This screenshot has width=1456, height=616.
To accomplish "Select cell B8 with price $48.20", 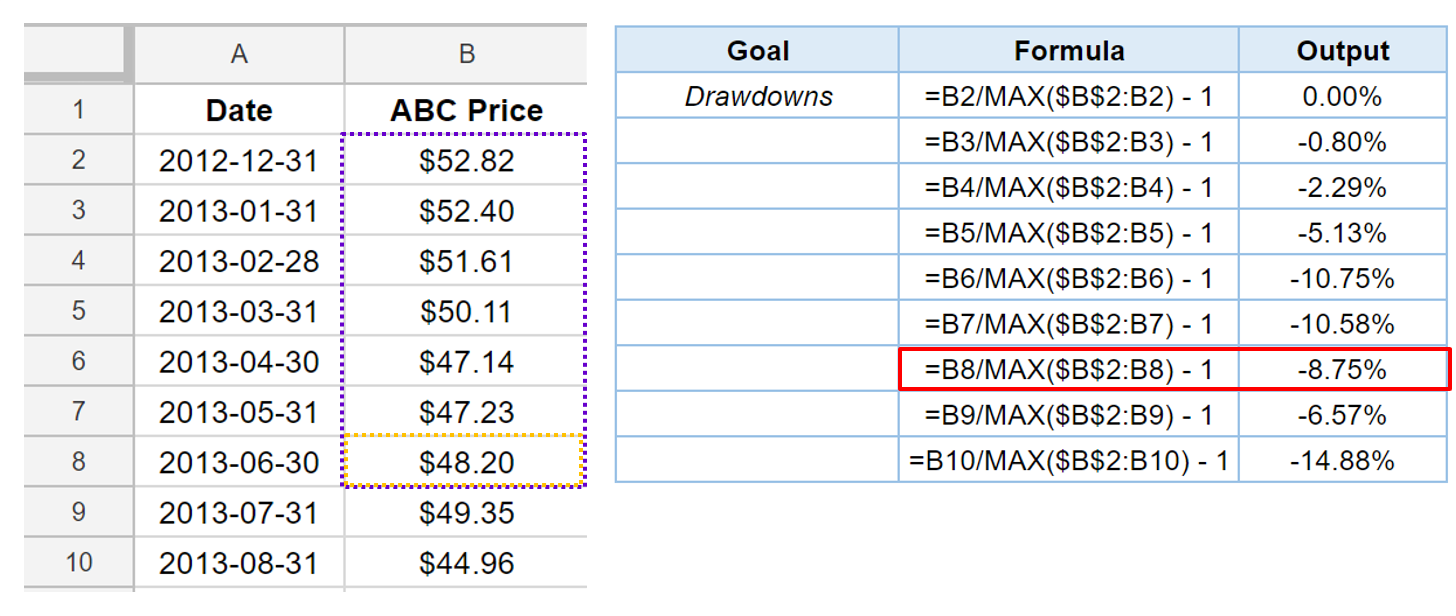I will point(466,462).
